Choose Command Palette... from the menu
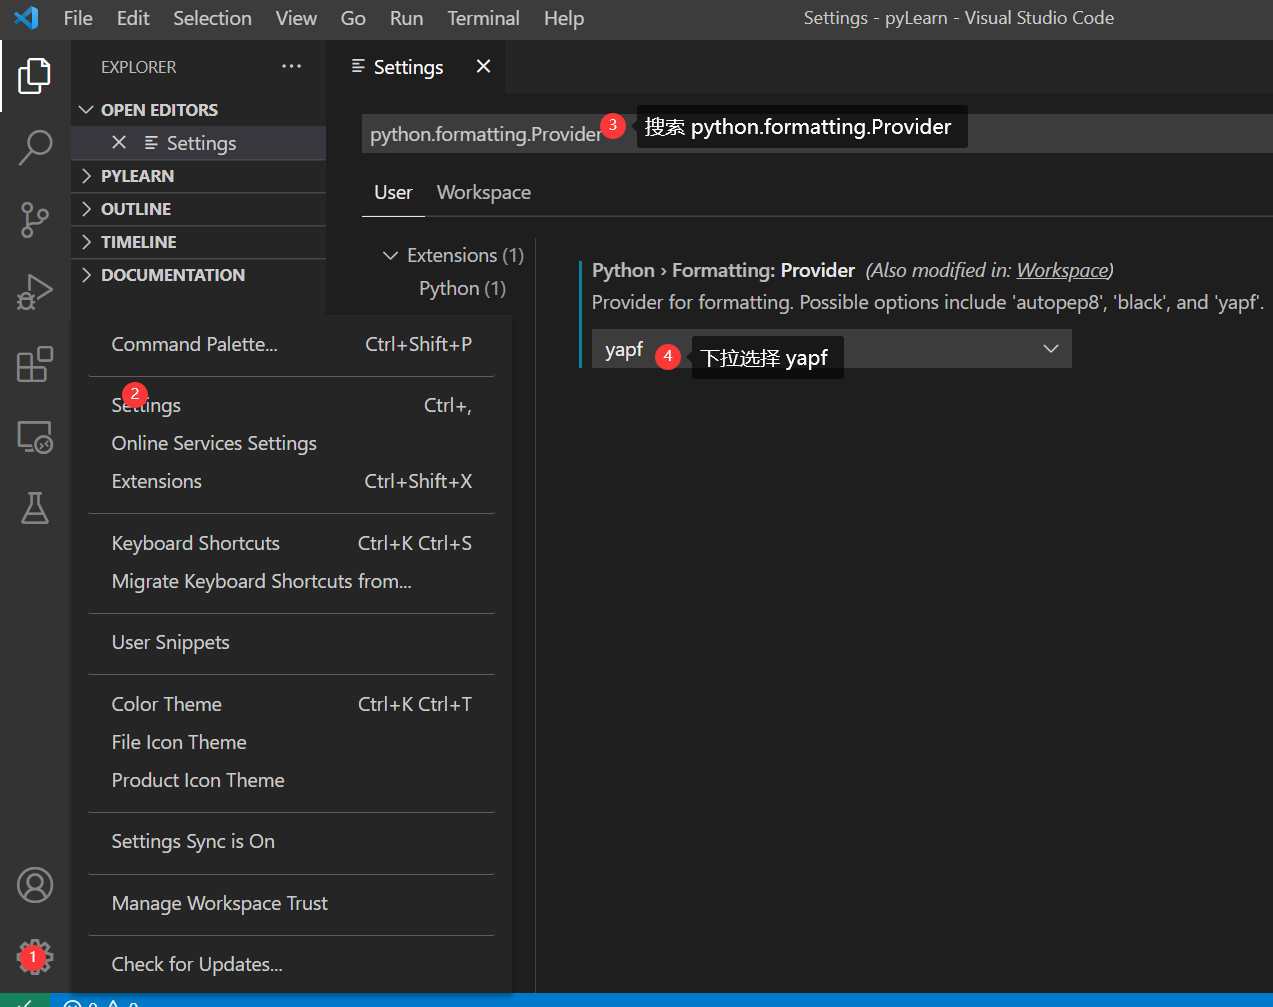 click(x=291, y=344)
